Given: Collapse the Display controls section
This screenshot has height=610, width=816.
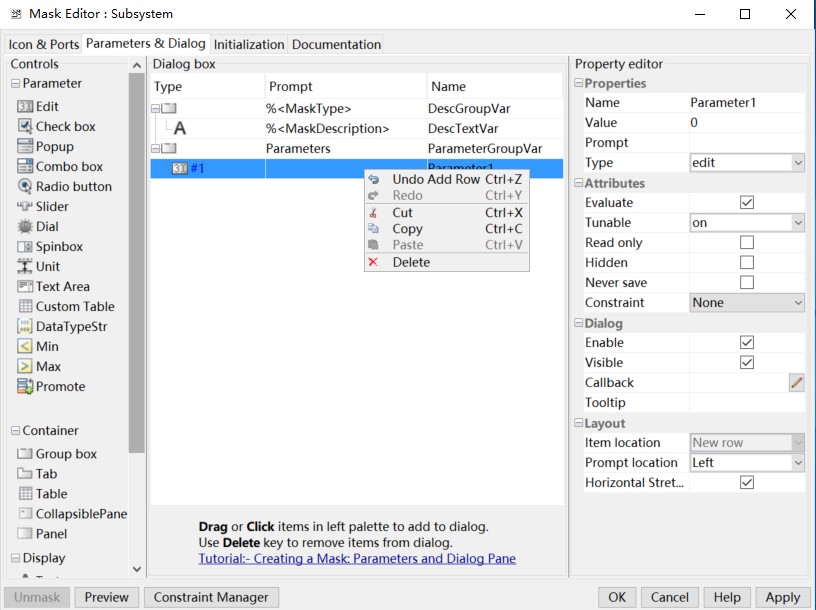Looking at the screenshot, I should (16, 558).
